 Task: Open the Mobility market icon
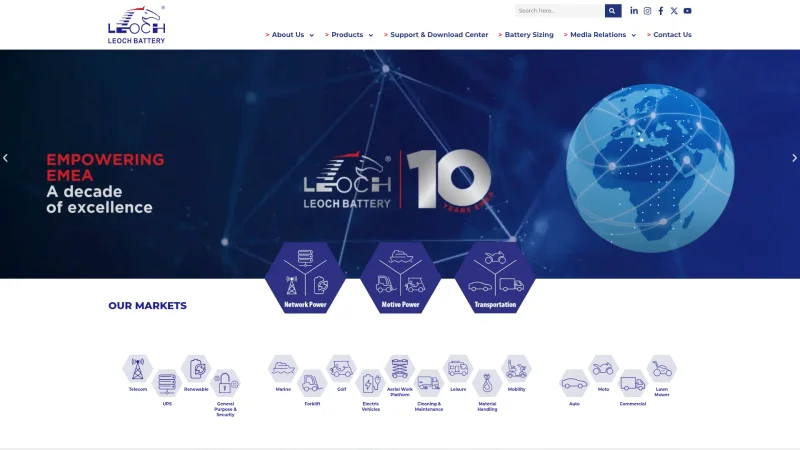(x=516, y=369)
